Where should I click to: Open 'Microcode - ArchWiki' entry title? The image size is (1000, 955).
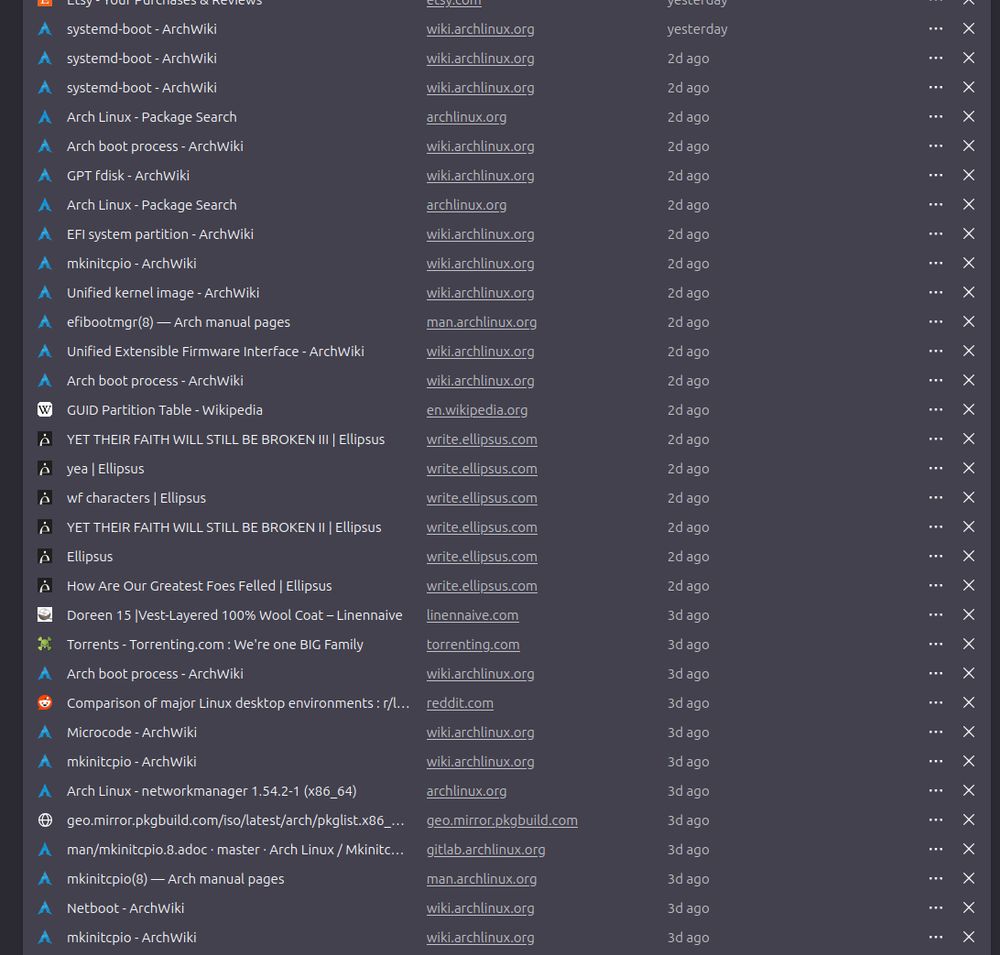point(131,732)
